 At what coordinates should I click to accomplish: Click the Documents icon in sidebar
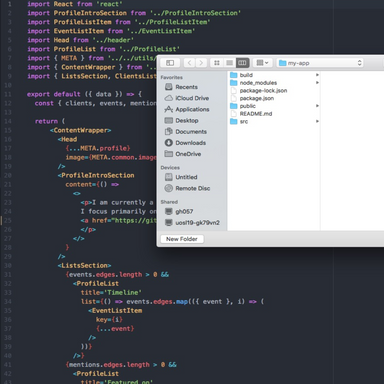[x=169, y=131]
